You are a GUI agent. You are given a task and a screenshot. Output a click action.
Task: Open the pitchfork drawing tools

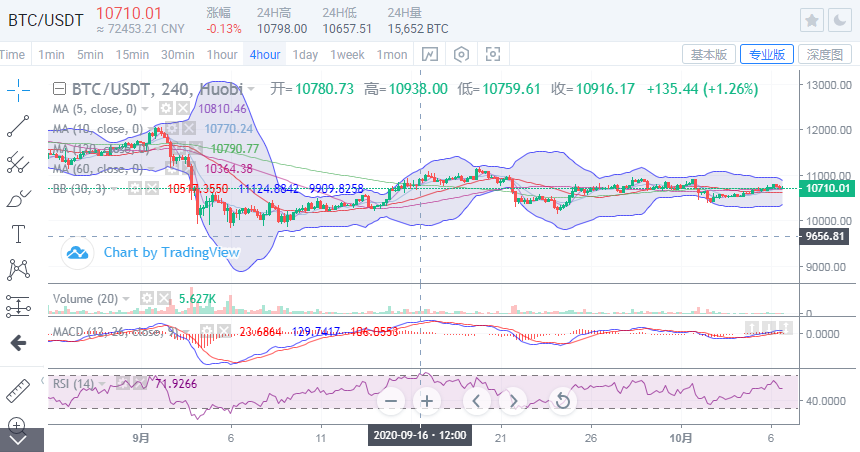pyautogui.click(x=18, y=162)
